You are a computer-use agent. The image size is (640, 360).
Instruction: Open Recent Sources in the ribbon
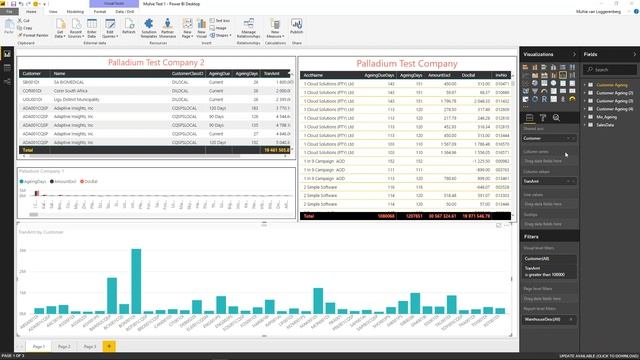coord(76,28)
